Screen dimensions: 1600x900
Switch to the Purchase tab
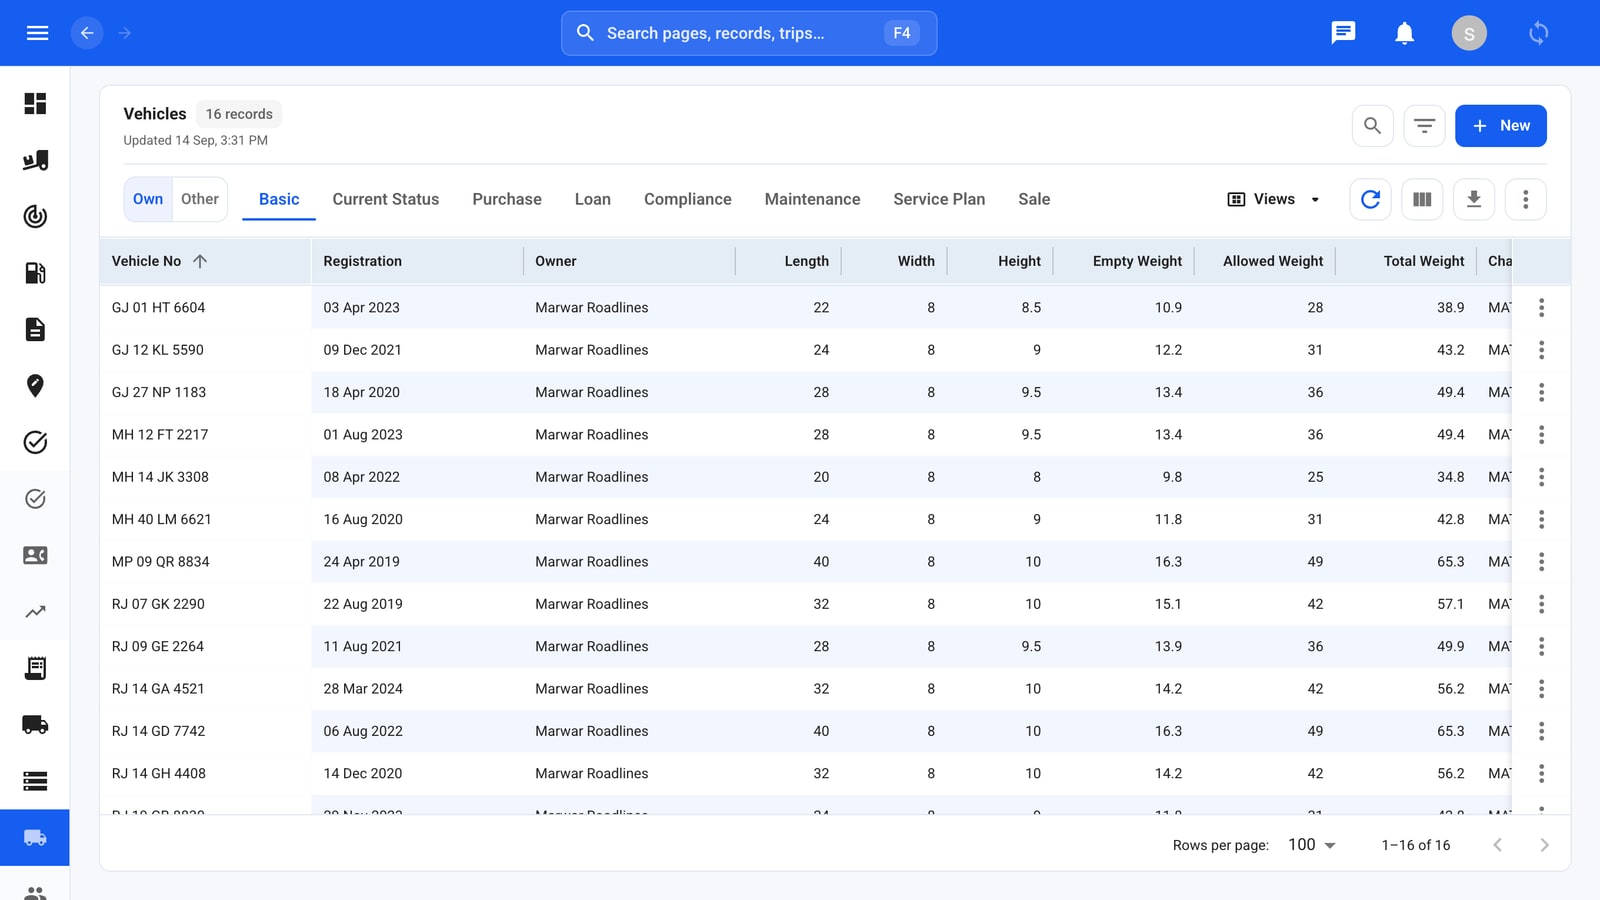pos(507,199)
